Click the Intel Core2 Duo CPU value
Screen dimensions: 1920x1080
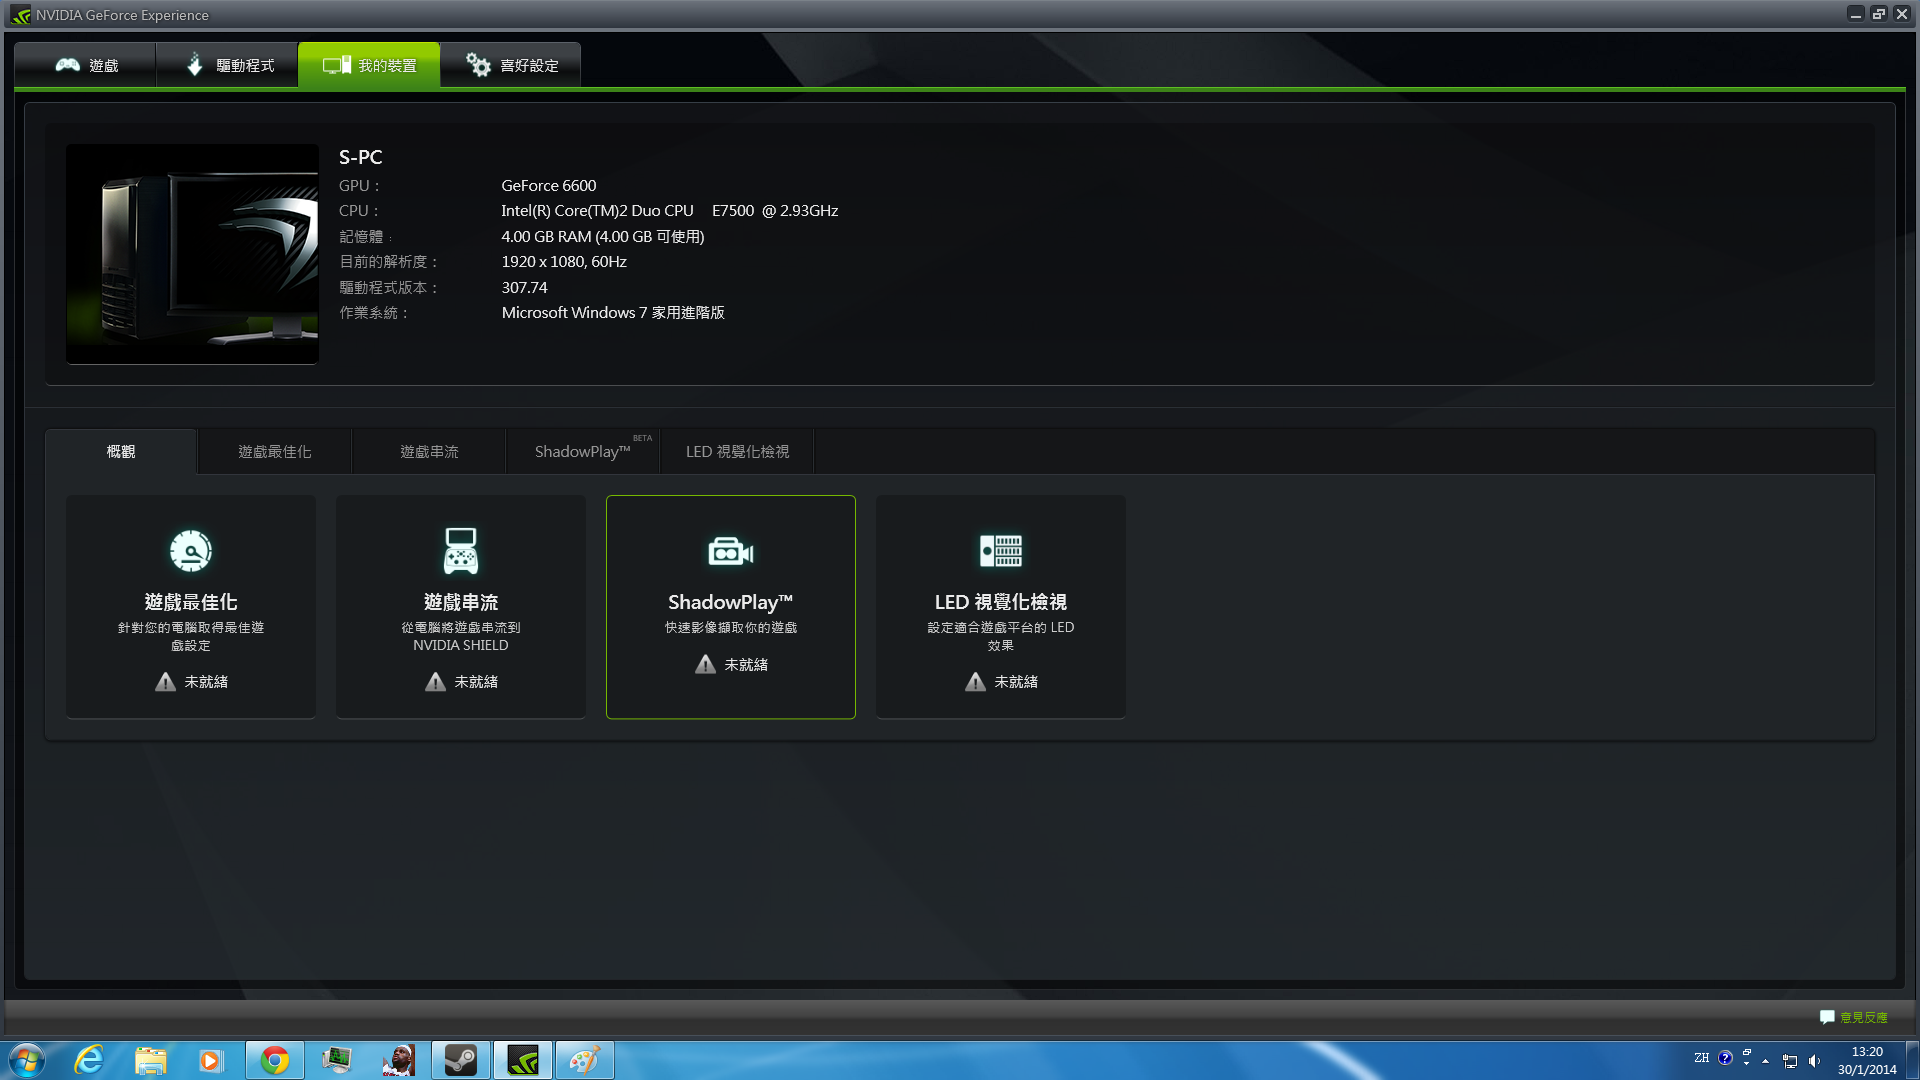[x=670, y=211]
